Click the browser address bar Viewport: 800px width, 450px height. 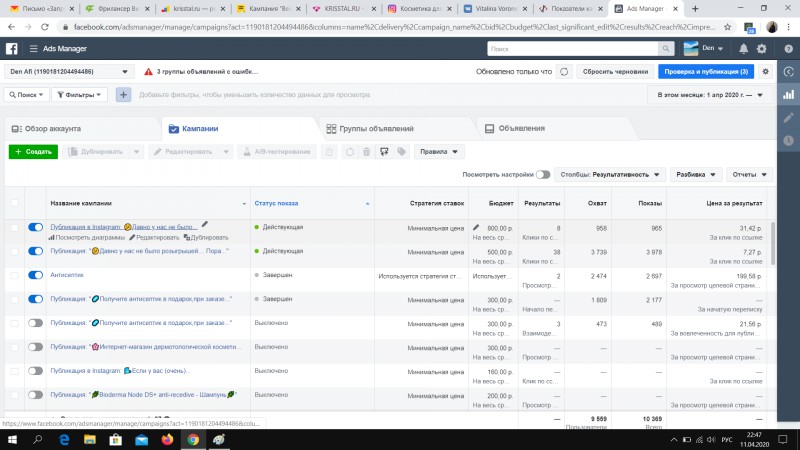[393, 27]
